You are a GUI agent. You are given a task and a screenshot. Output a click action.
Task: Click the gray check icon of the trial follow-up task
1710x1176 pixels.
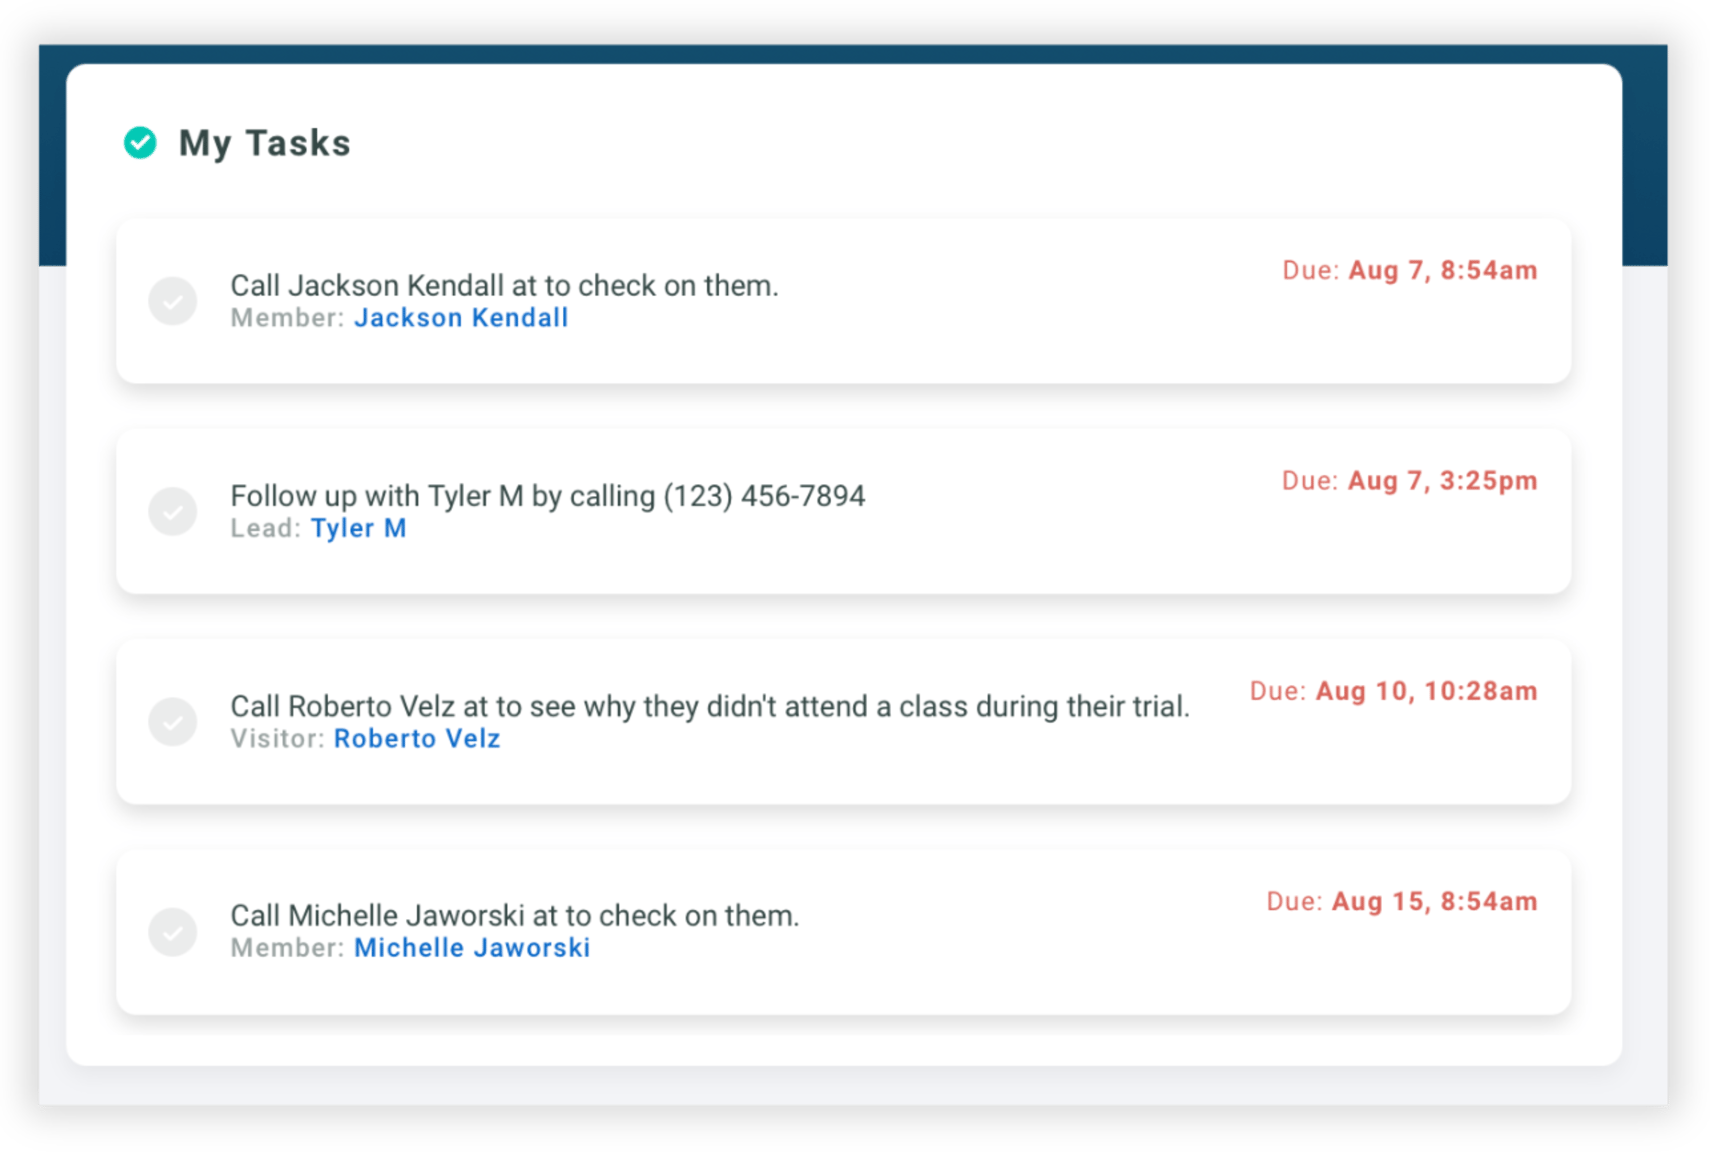pos(173,721)
